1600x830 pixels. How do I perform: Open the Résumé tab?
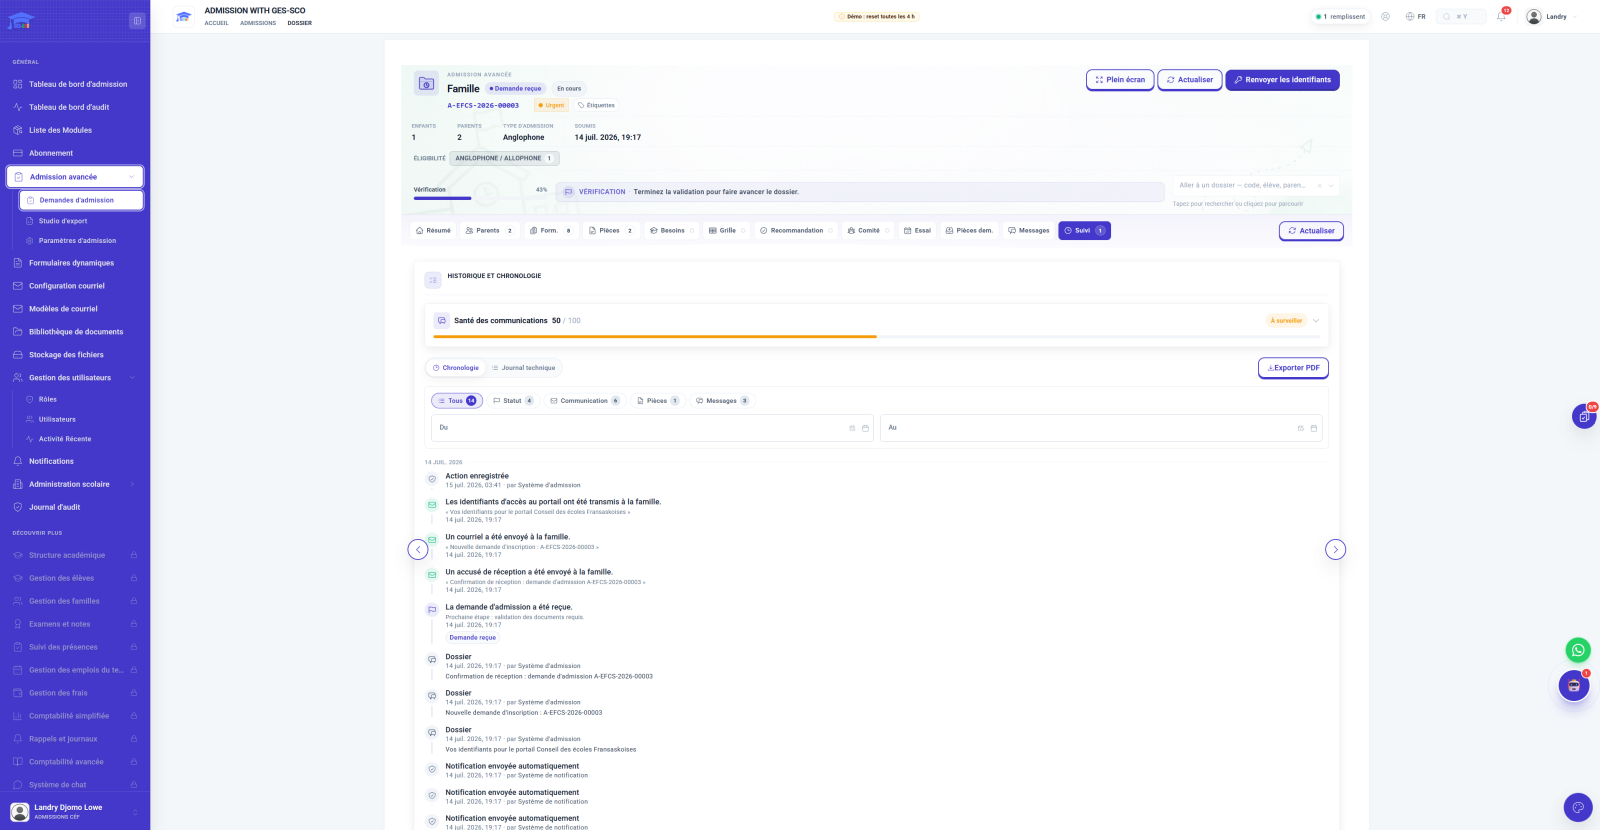[433, 231]
